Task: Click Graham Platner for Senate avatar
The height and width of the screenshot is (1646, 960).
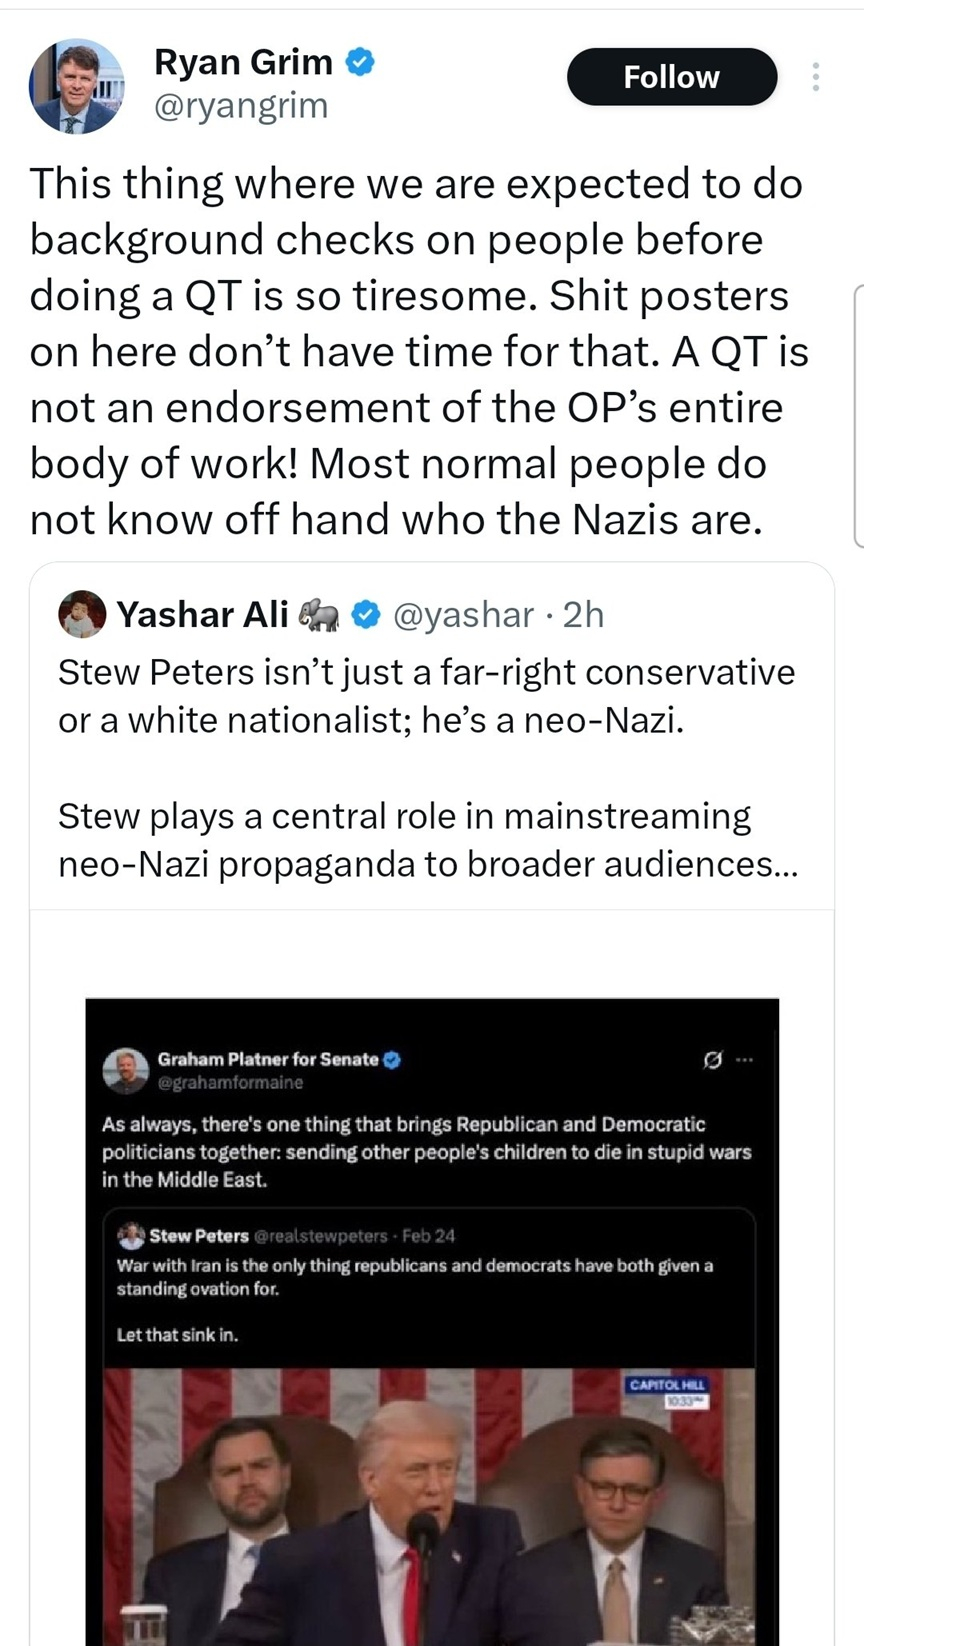Action: 126,1070
